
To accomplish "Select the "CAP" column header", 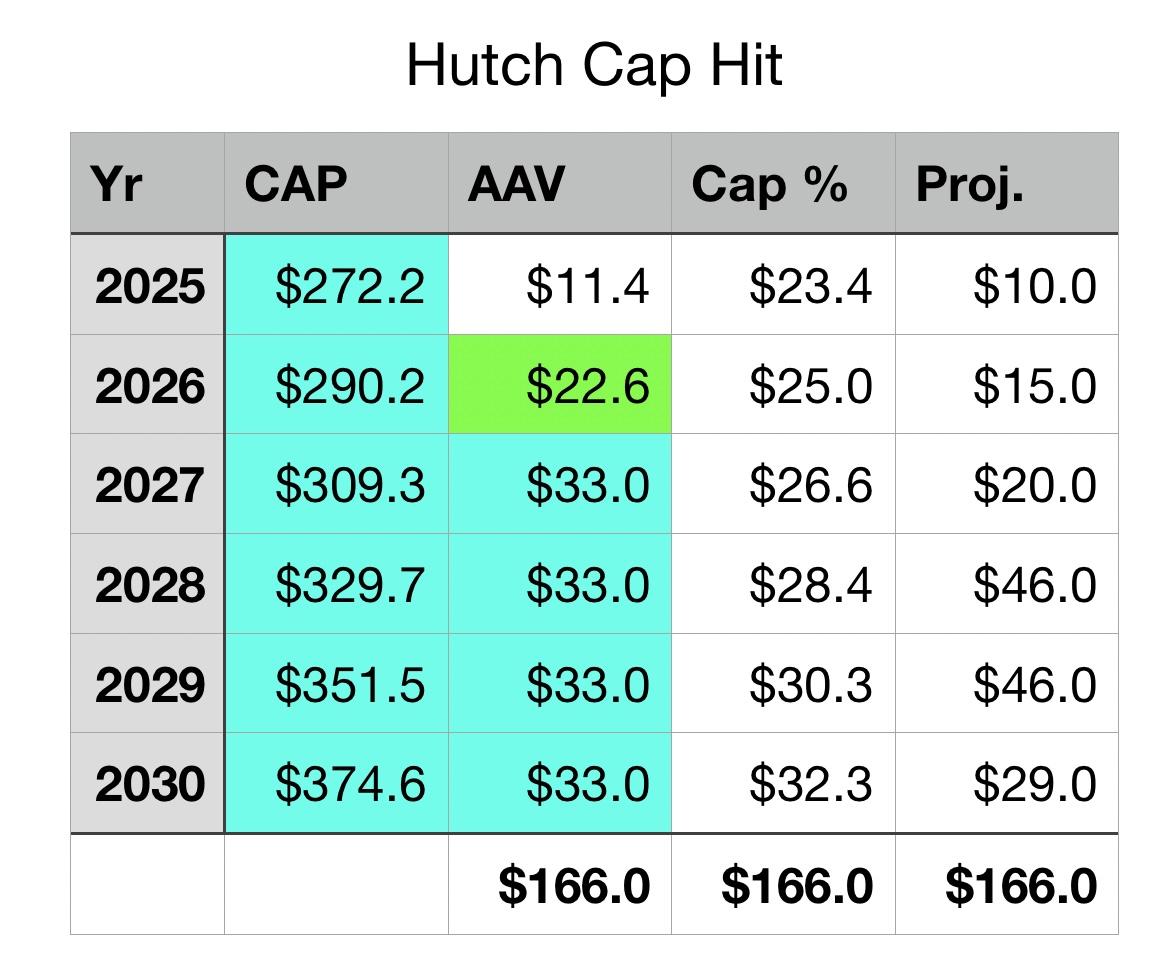I will tap(336, 184).
